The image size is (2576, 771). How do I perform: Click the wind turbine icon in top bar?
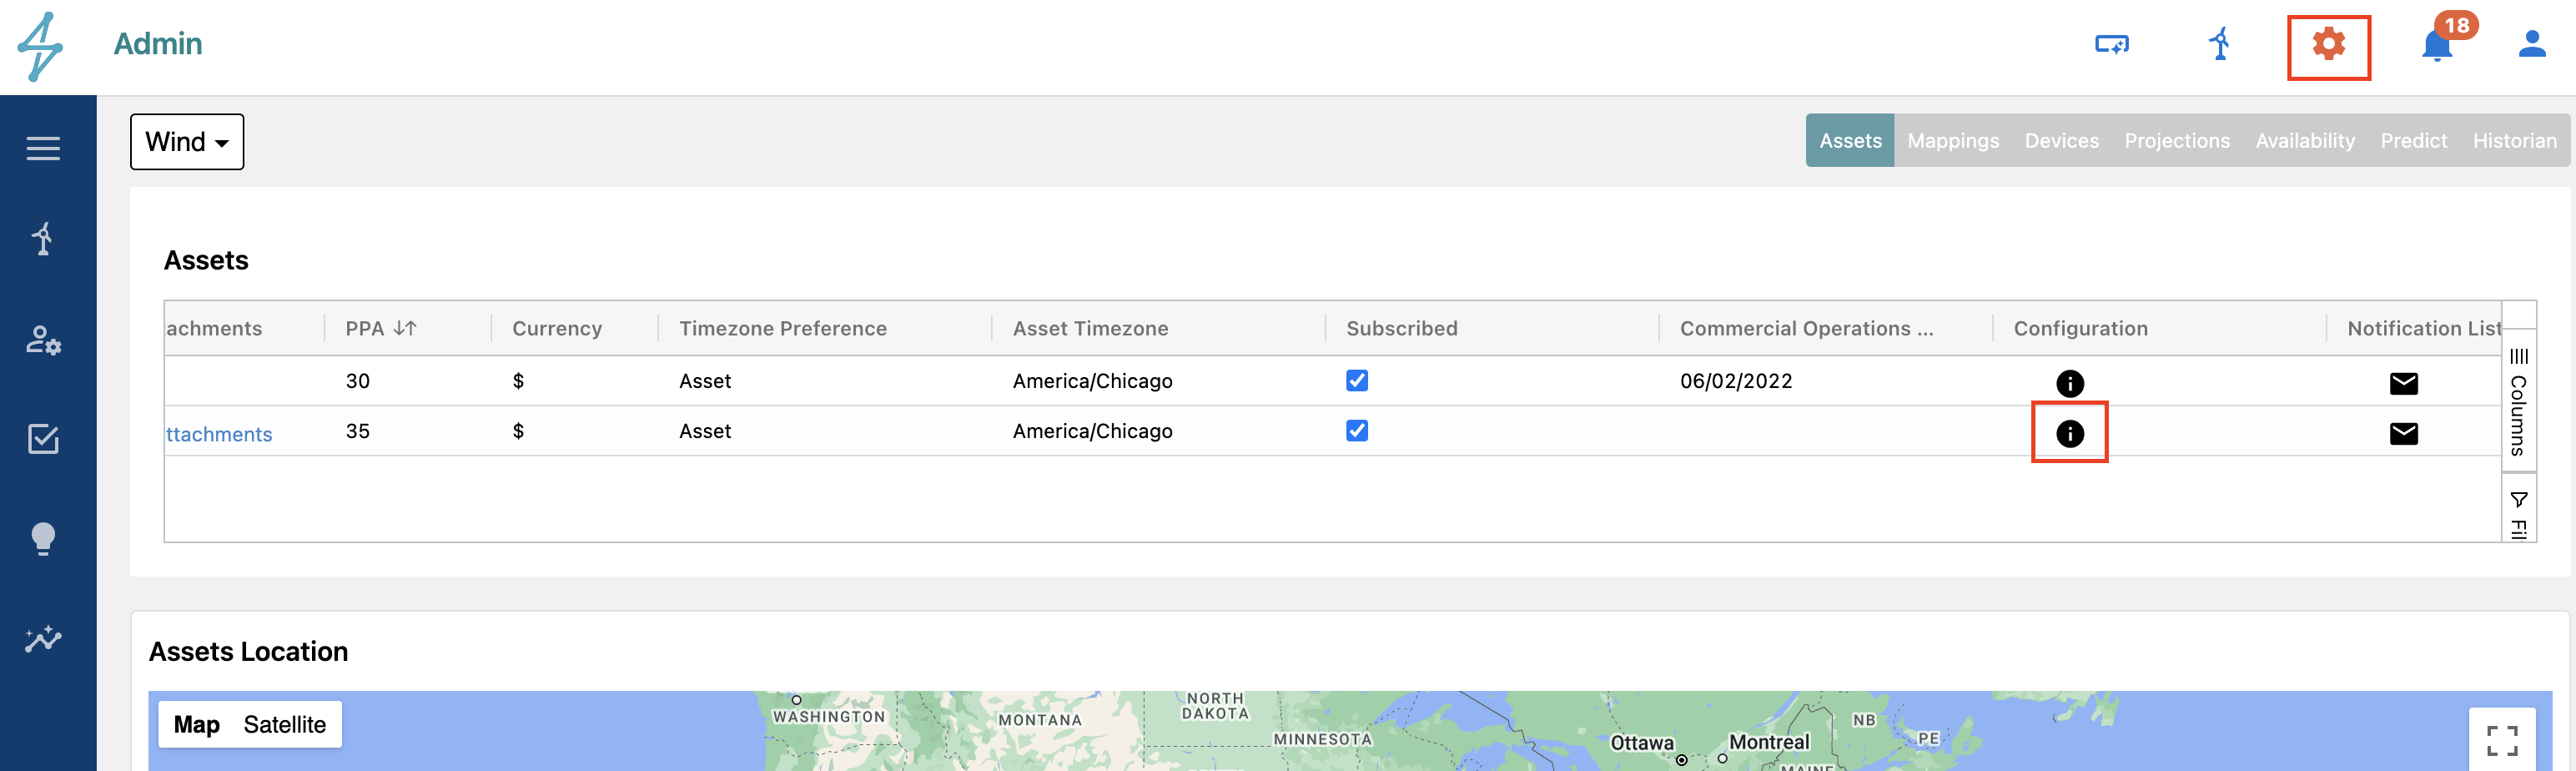2219,44
